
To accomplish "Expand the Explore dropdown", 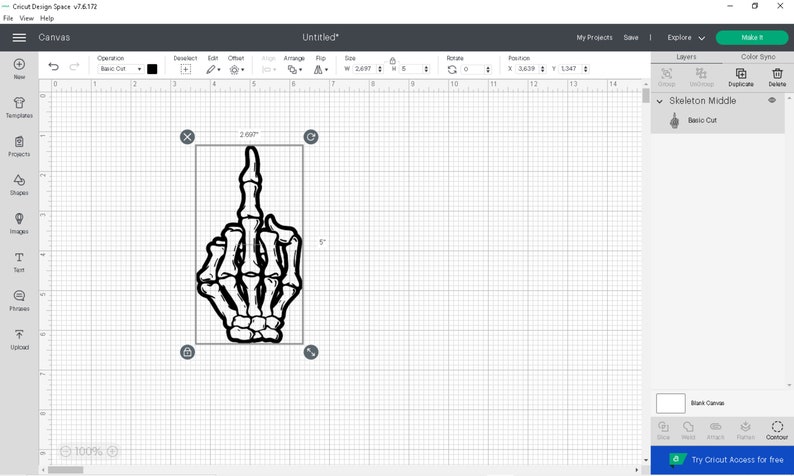I will [686, 38].
